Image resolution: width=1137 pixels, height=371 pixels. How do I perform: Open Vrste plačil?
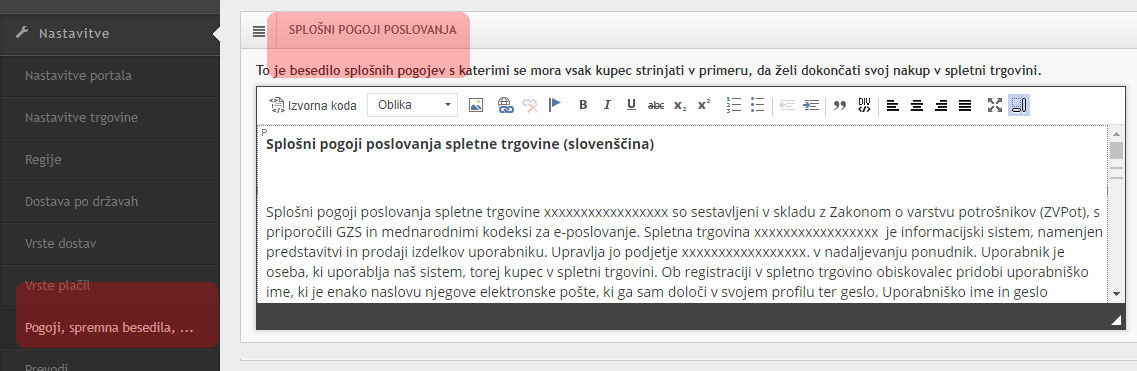109,285
